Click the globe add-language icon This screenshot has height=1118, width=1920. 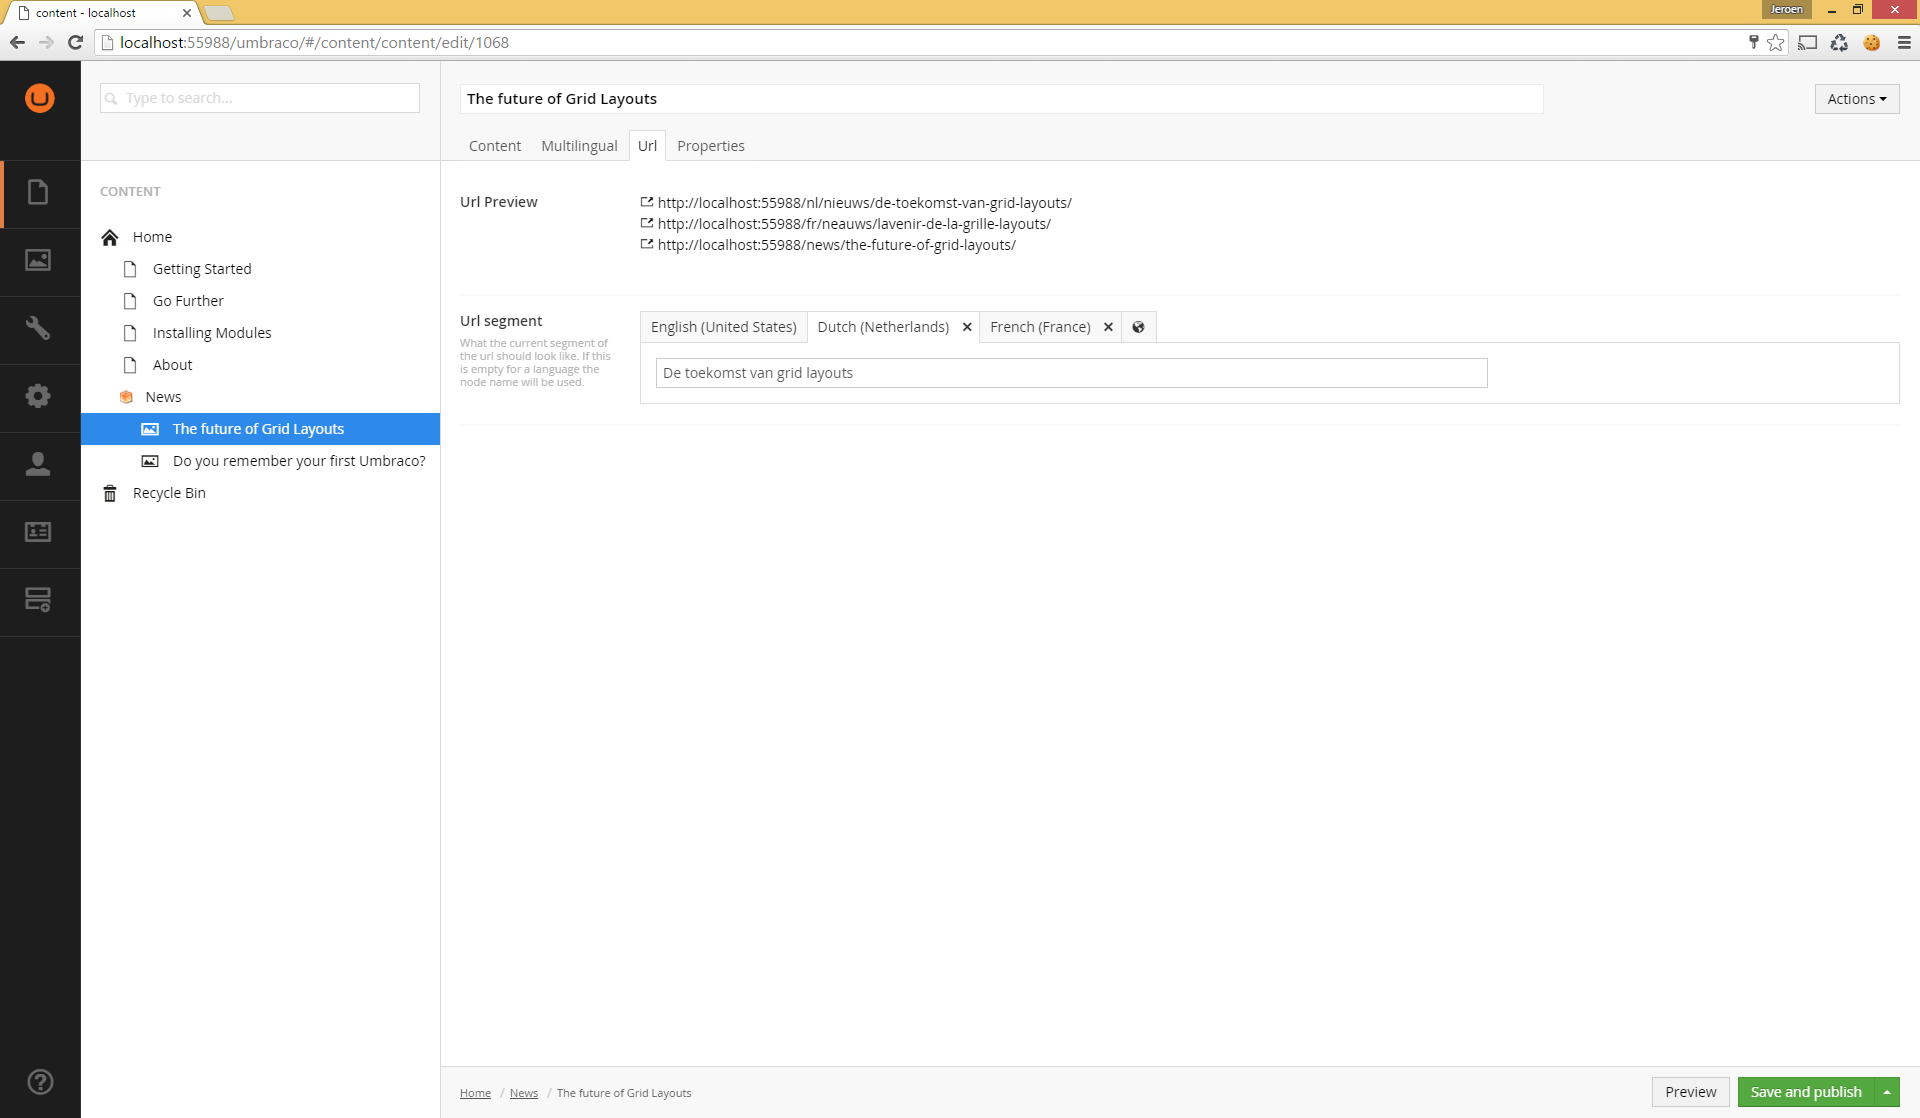coord(1138,327)
